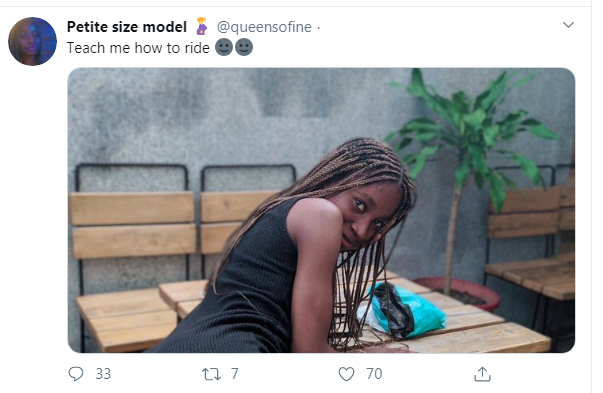603x393 pixels.
Task: Click the two smiley emojis in tweet text
Action: (x=234, y=48)
